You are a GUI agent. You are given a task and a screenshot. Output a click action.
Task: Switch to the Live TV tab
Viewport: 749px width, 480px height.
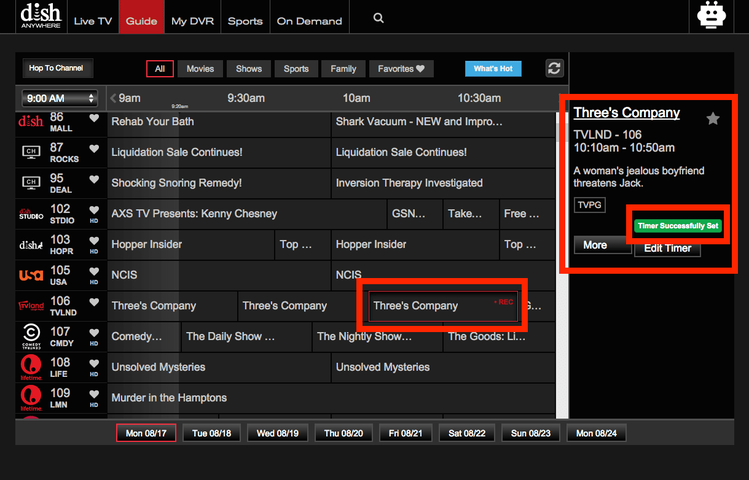pyautogui.click(x=93, y=21)
